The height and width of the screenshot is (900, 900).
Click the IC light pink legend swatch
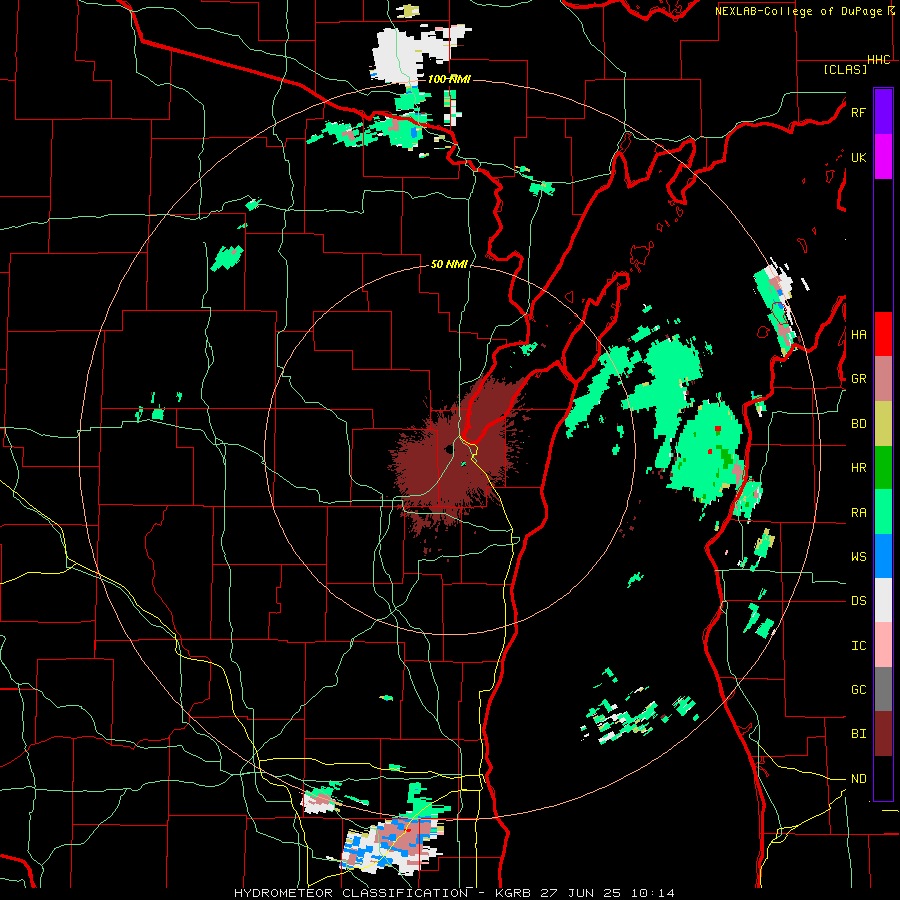point(883,645)
